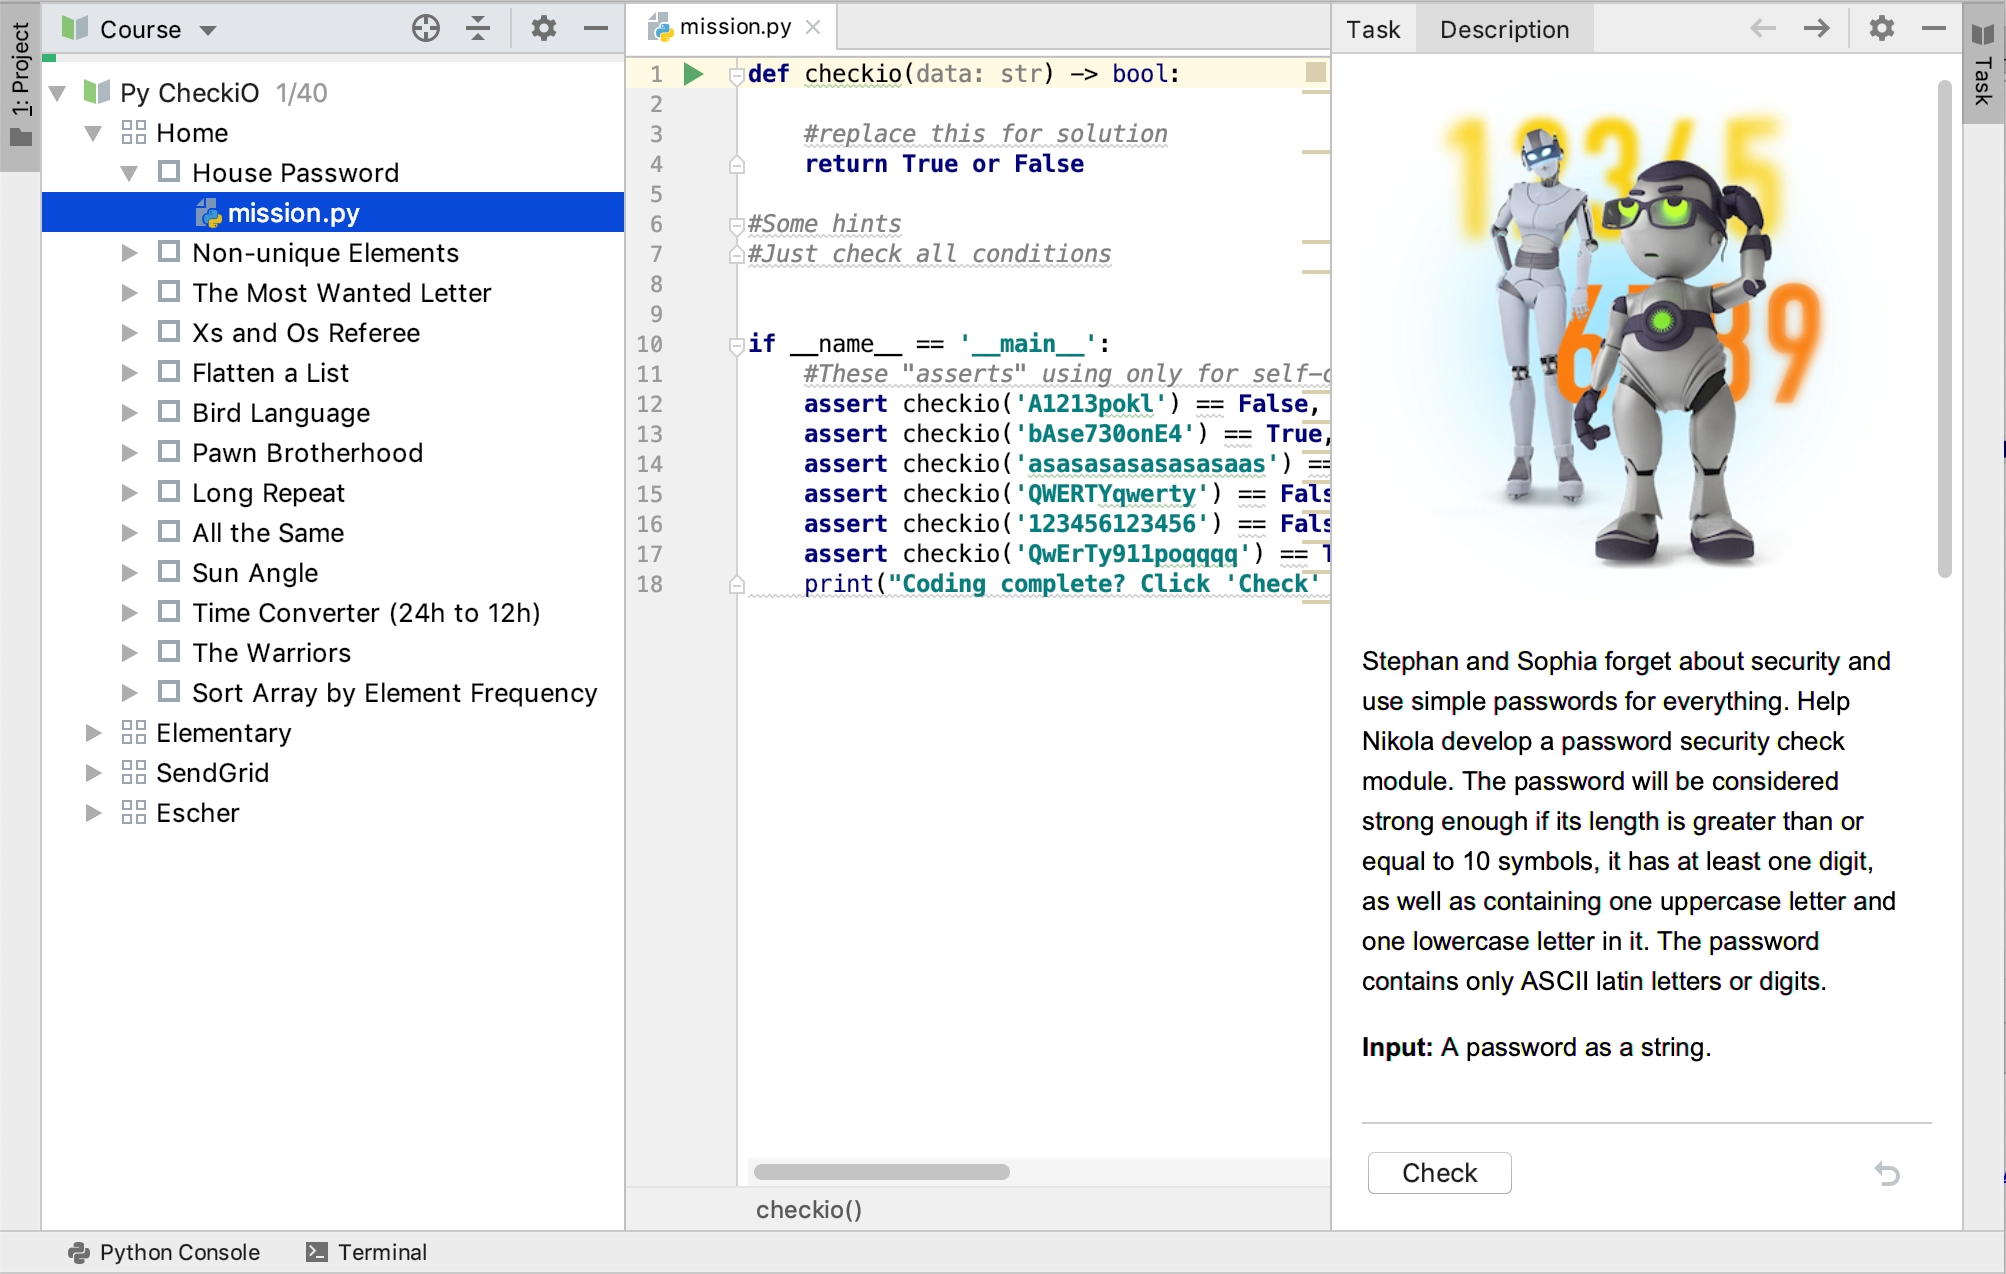The image size is (2006, 1274).
Task: Click the balance/equalize icon in toolbar
Action: pos(477,29)
